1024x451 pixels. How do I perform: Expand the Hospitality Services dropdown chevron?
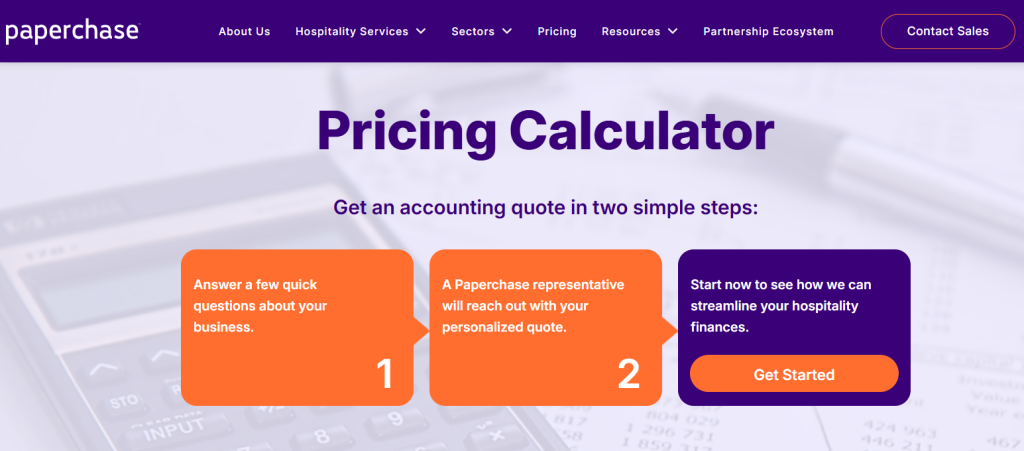tap(421, 31)
